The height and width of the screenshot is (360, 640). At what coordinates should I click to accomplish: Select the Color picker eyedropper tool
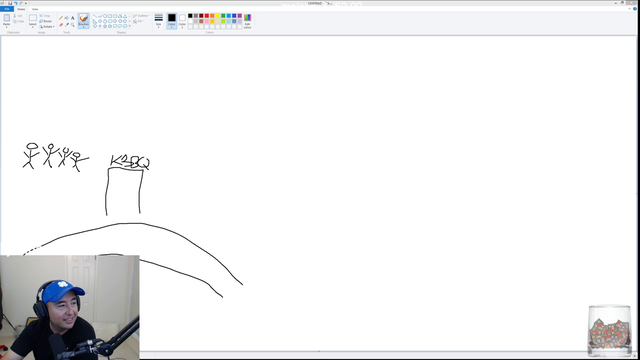click(x=67, y=25)
